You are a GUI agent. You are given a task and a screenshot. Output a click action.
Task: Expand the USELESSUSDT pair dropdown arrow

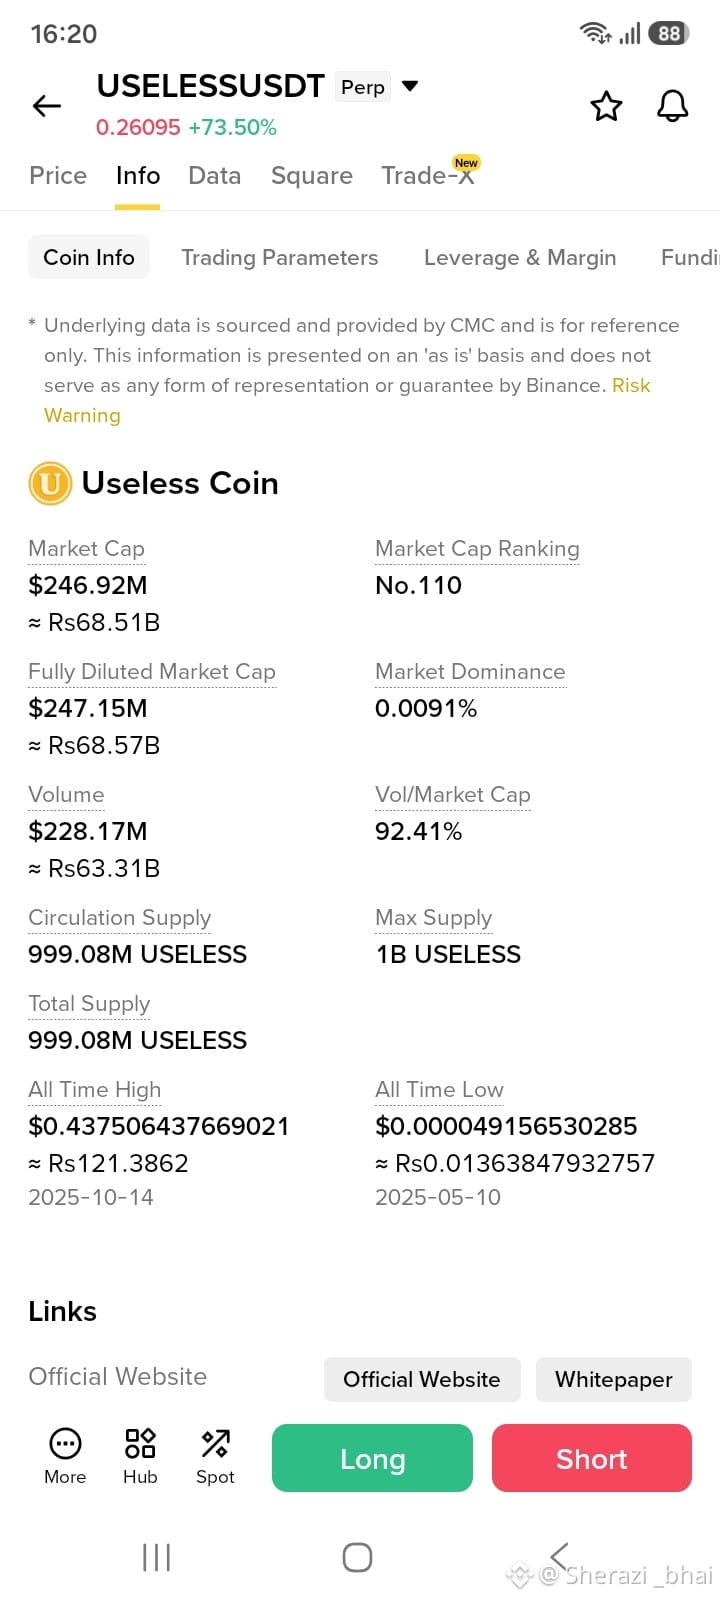click(410, 86)
